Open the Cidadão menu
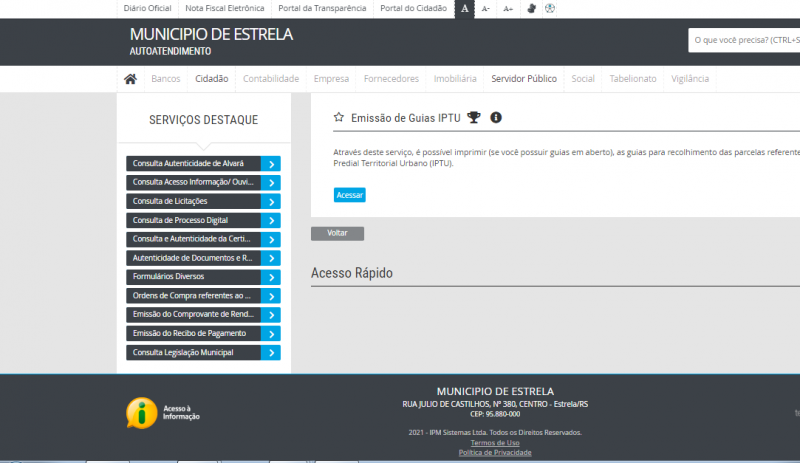Screen dimensions: 800x463 click(x=211, y=79)
